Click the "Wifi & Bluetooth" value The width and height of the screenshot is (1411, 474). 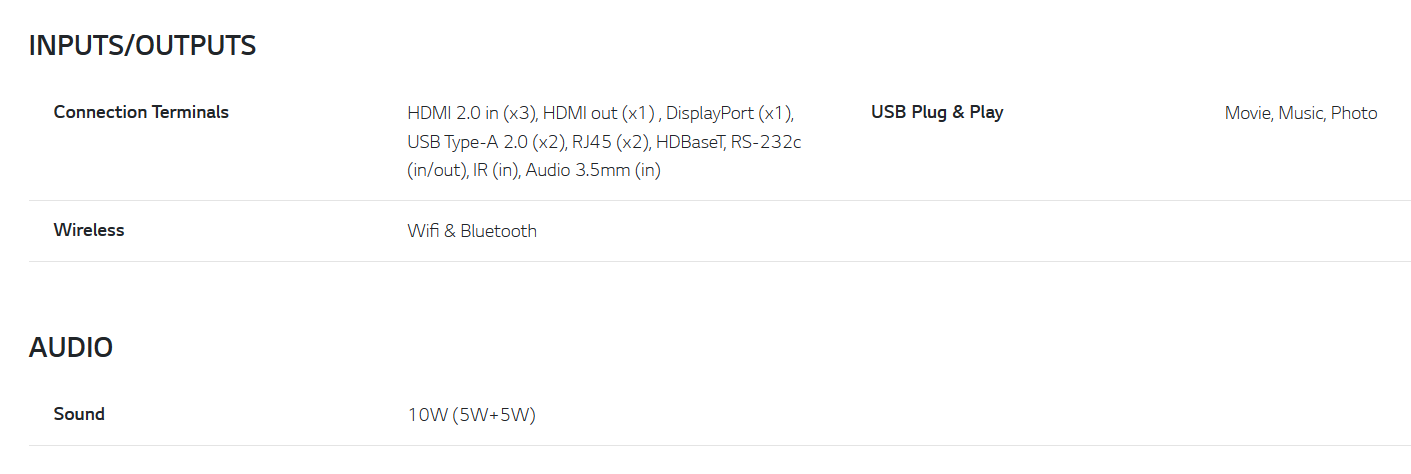(472, 231)
